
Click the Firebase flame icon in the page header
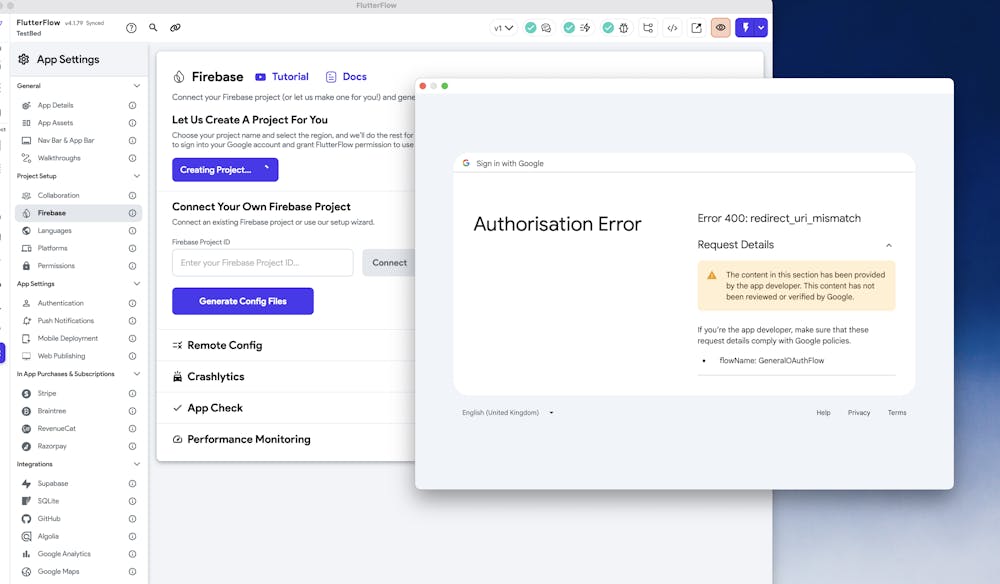(179, 77)
